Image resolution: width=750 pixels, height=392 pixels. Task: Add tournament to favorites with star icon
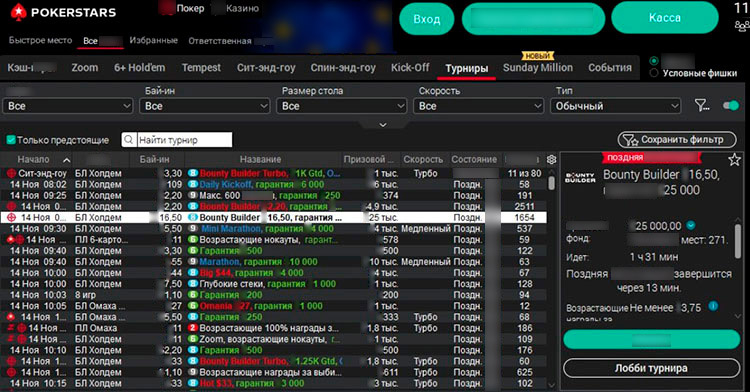735,160
